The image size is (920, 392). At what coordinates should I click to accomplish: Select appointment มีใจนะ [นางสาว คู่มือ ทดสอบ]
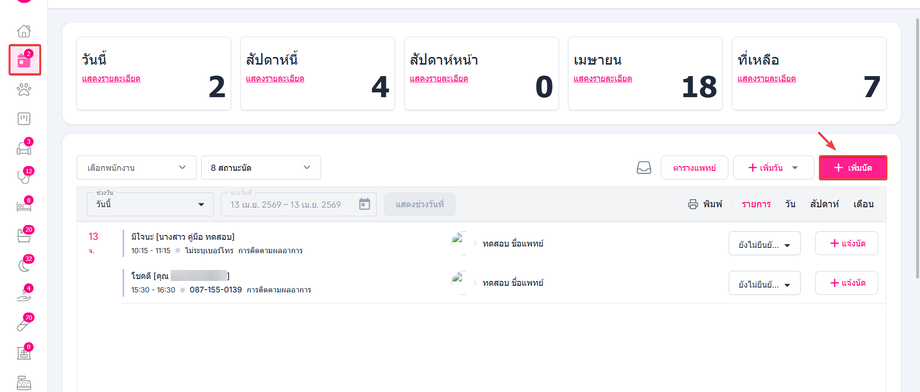tap(183, 237)
